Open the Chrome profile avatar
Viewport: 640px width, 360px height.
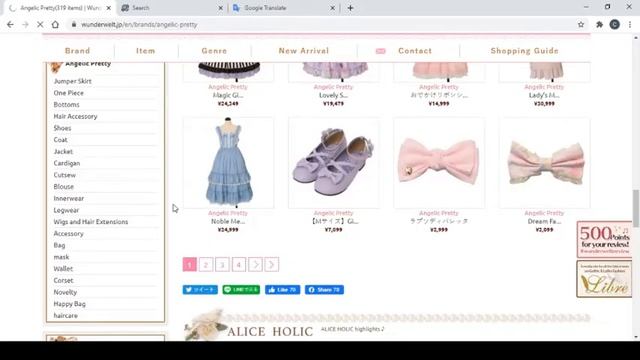click(615, 24)
